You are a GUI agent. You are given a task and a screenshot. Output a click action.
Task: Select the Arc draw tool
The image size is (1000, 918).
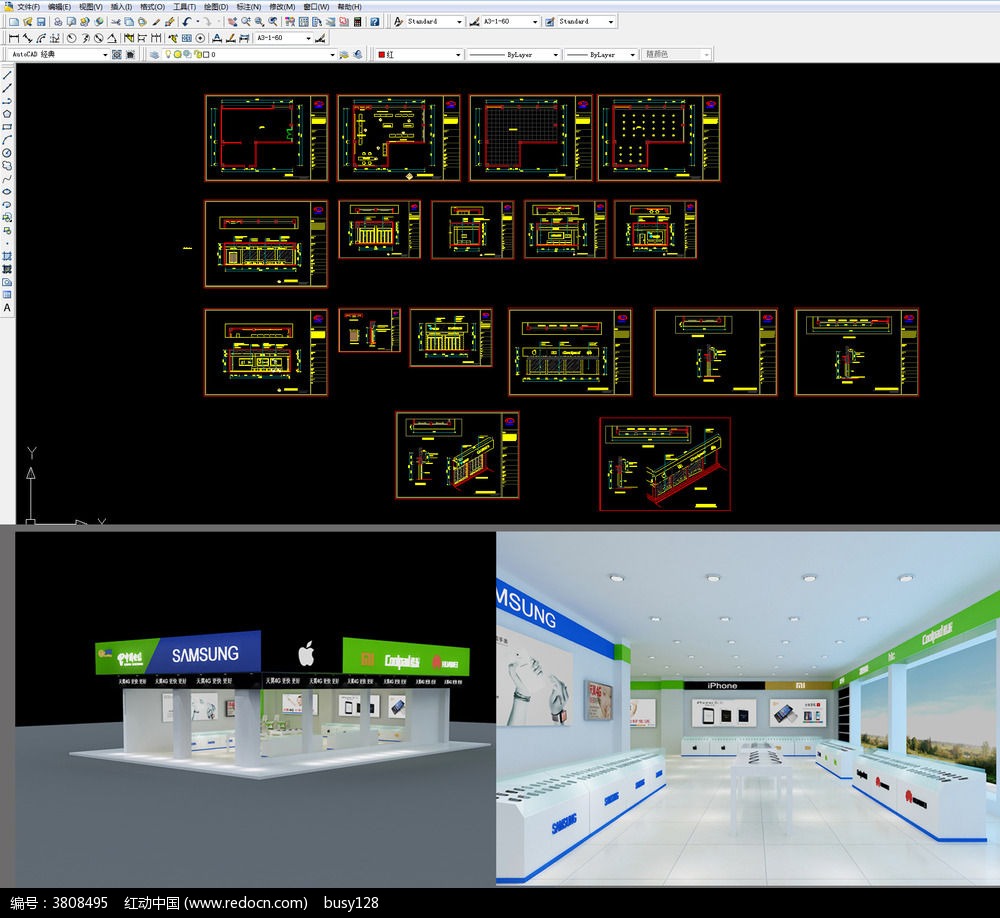point(7,140)
